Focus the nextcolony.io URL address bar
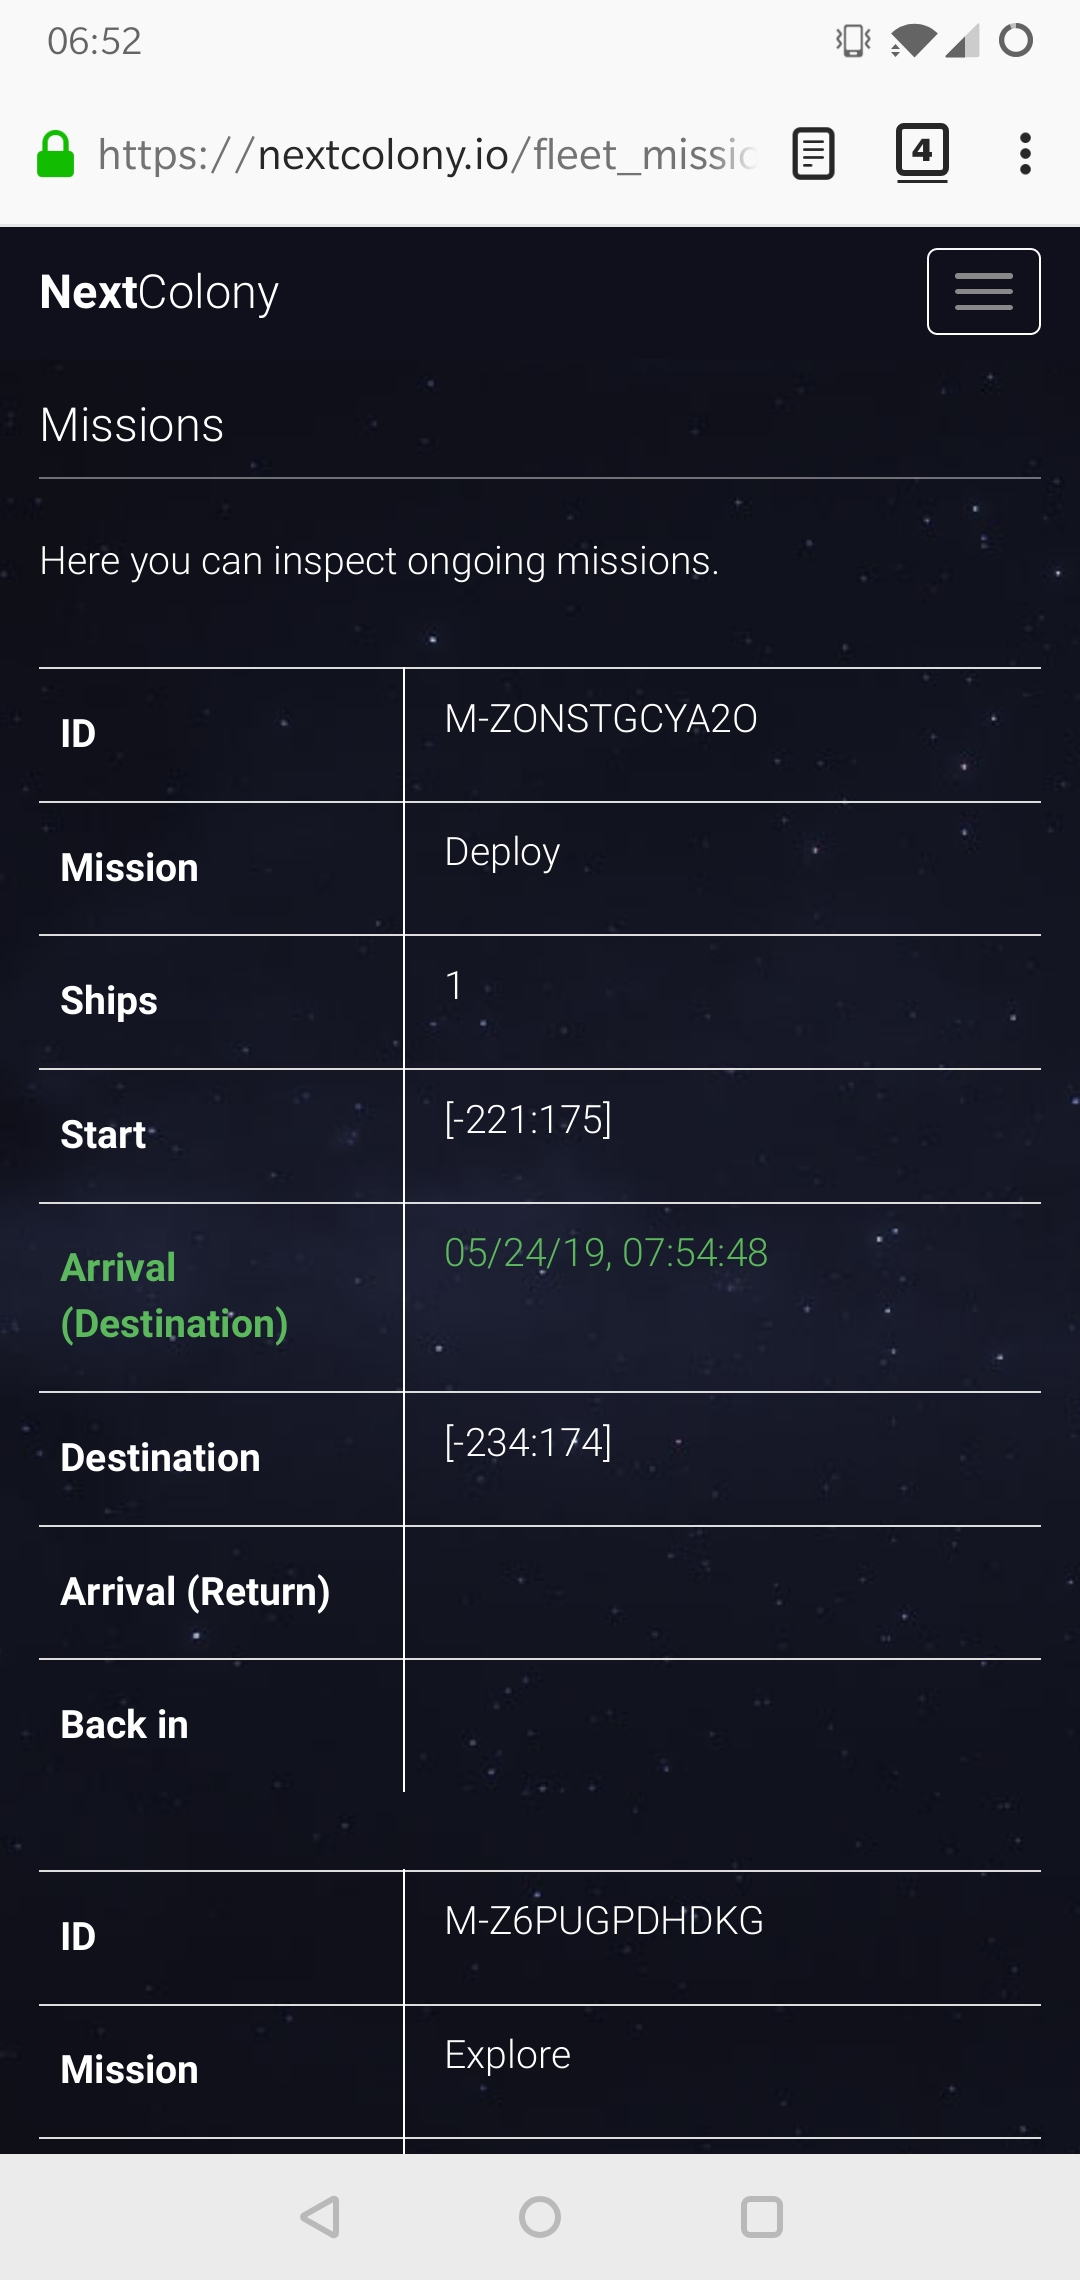This screenshot has height=2280, width=1080. coord(427,155)
